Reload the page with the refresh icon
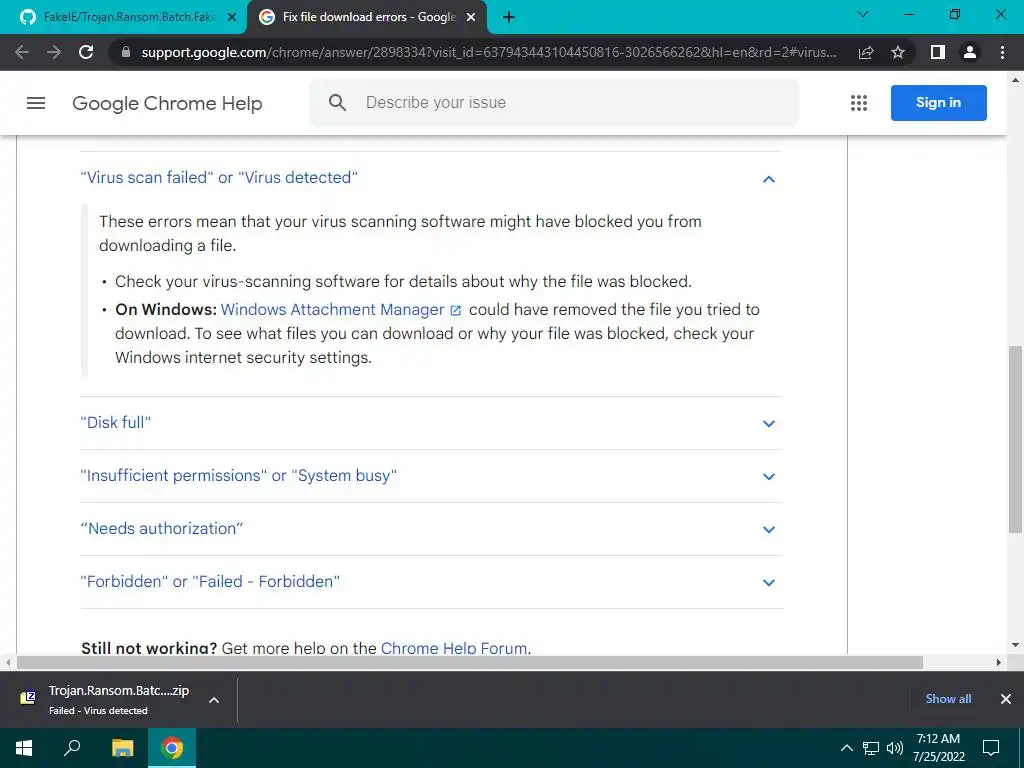Viewport: 1024px width, 768px height. (x=86, y=52)
